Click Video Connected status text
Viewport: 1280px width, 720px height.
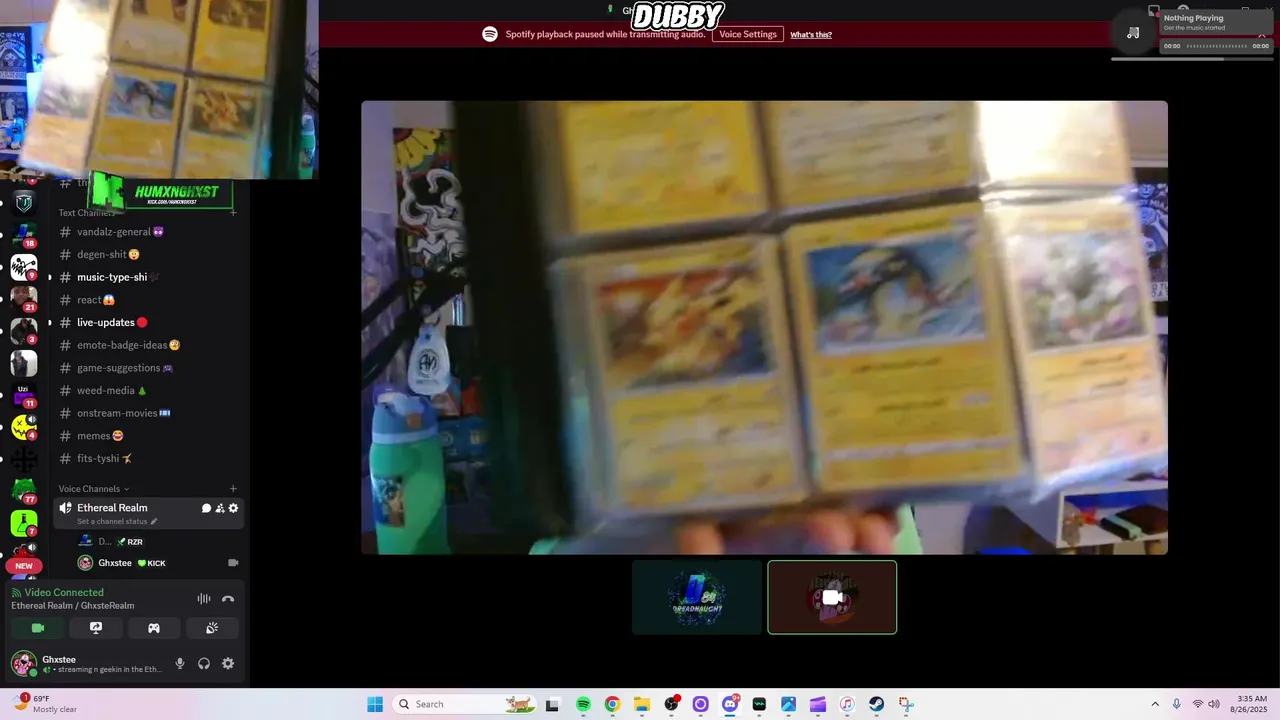(64, 593)
